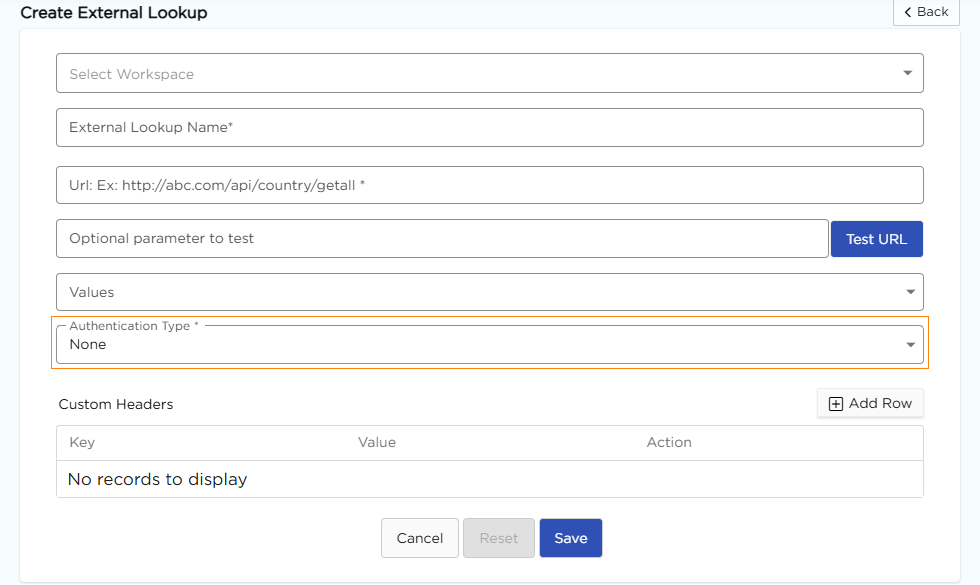Expand the Values dropdown arrow
This screenshot has height=585, width=980.
(x=909, y=292)
